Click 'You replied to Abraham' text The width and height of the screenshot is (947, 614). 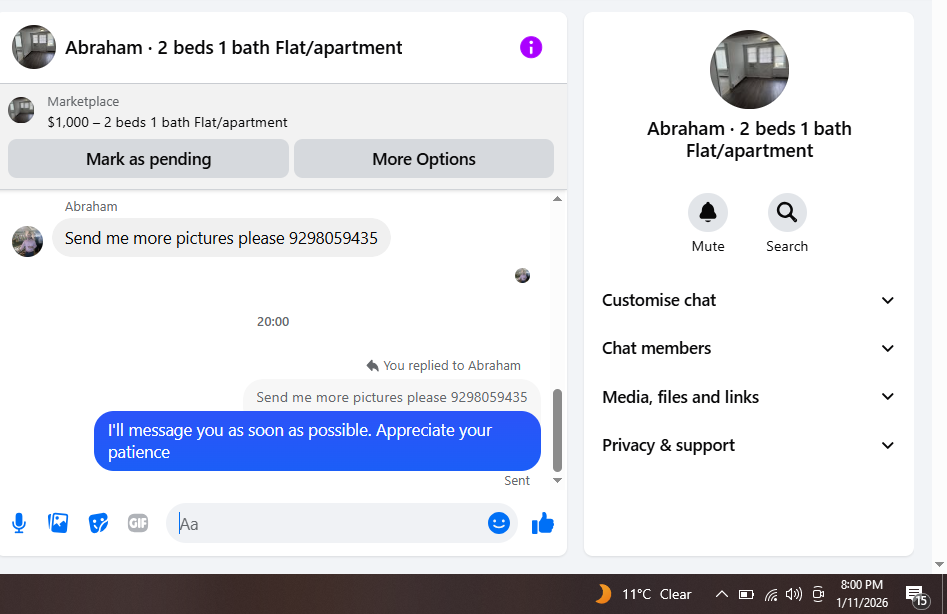(x=452, y=366)
